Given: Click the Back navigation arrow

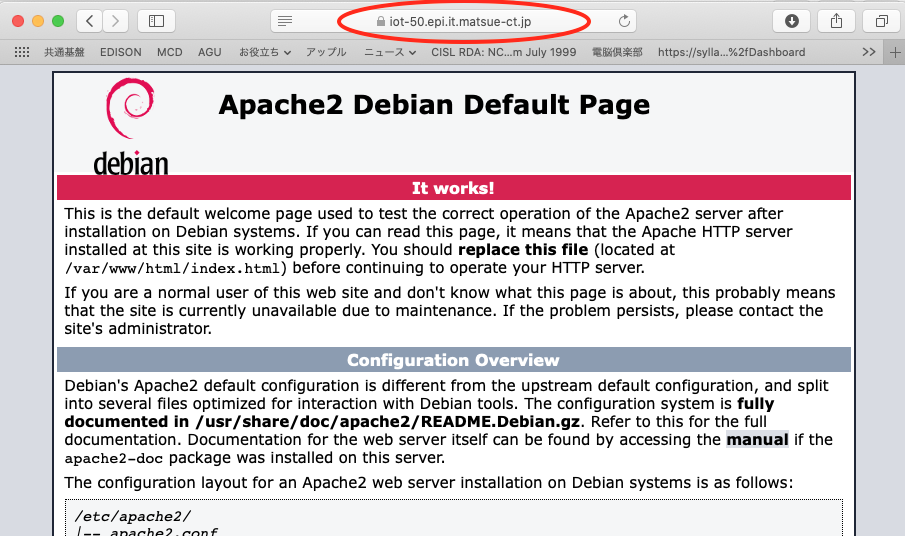Looking at the screenshot, I should pyautogui.click(x=89, y=21).
